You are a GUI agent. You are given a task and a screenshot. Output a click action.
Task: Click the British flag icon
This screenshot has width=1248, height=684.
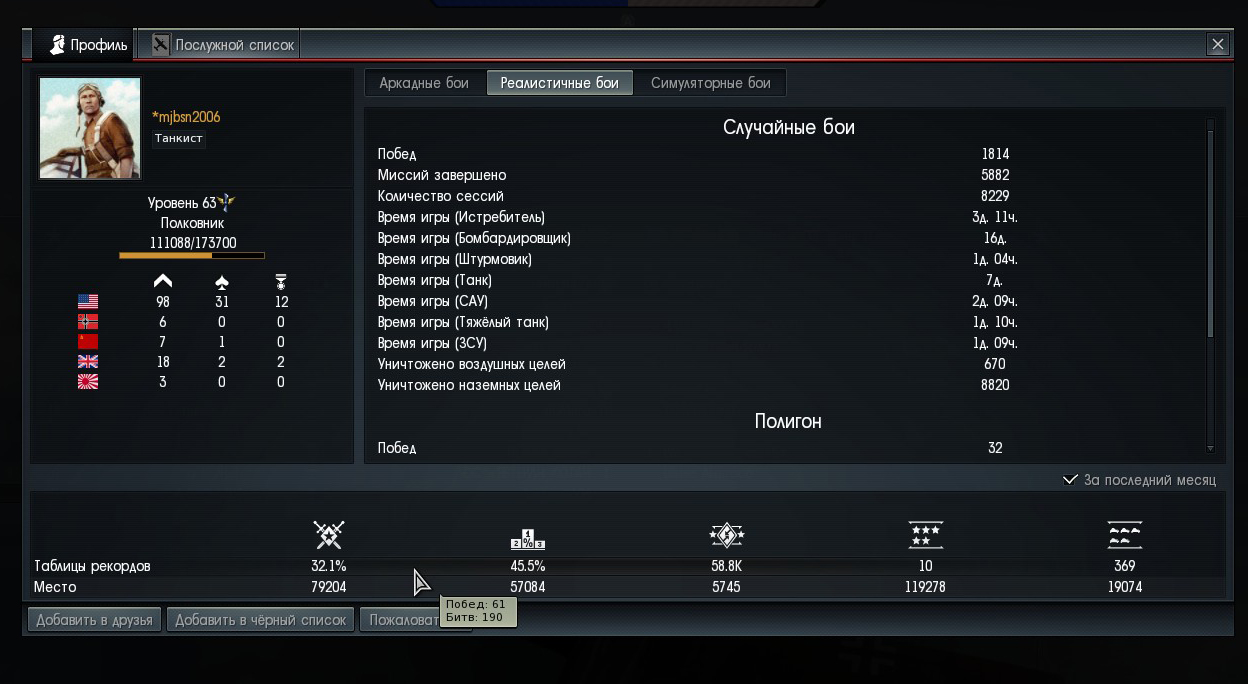click(88, 362)
